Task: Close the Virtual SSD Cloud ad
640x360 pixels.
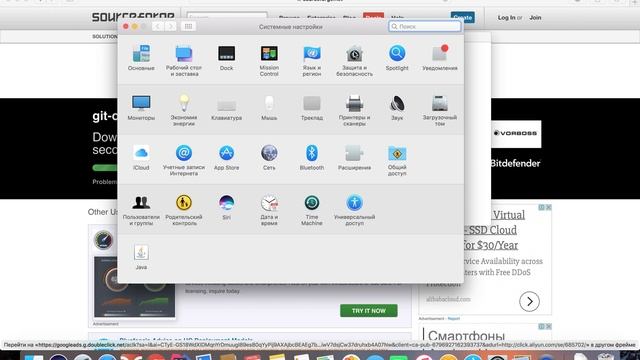Action: pos(549,207)
